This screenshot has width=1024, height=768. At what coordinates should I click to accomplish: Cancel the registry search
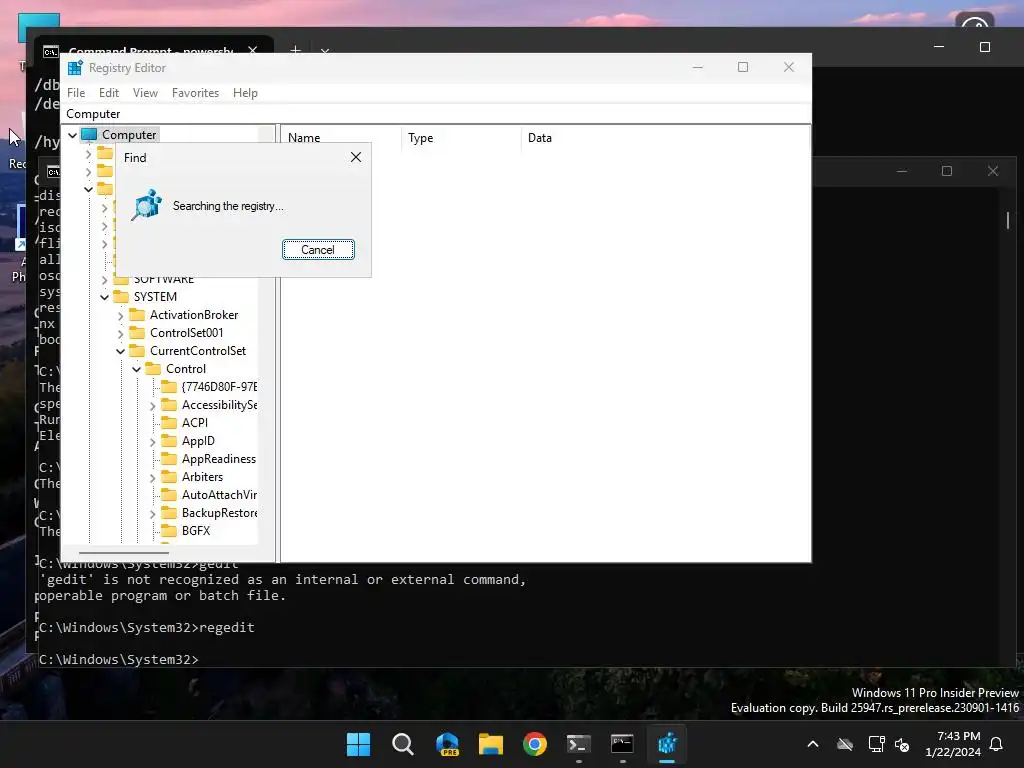(x=318, y=249)
